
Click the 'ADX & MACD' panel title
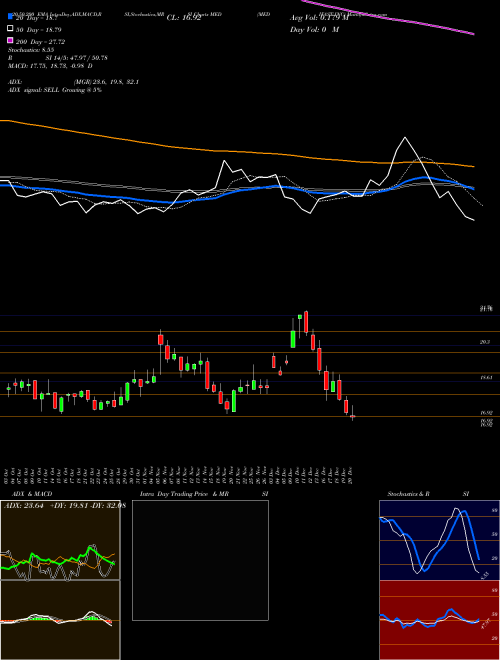32,494
